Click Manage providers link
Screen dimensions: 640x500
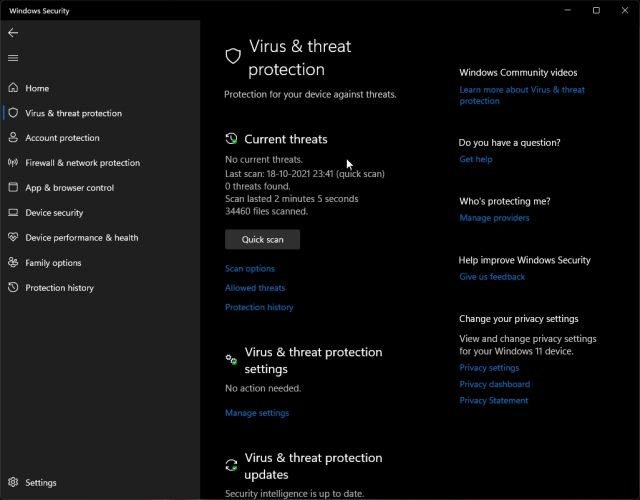point(494,218)
